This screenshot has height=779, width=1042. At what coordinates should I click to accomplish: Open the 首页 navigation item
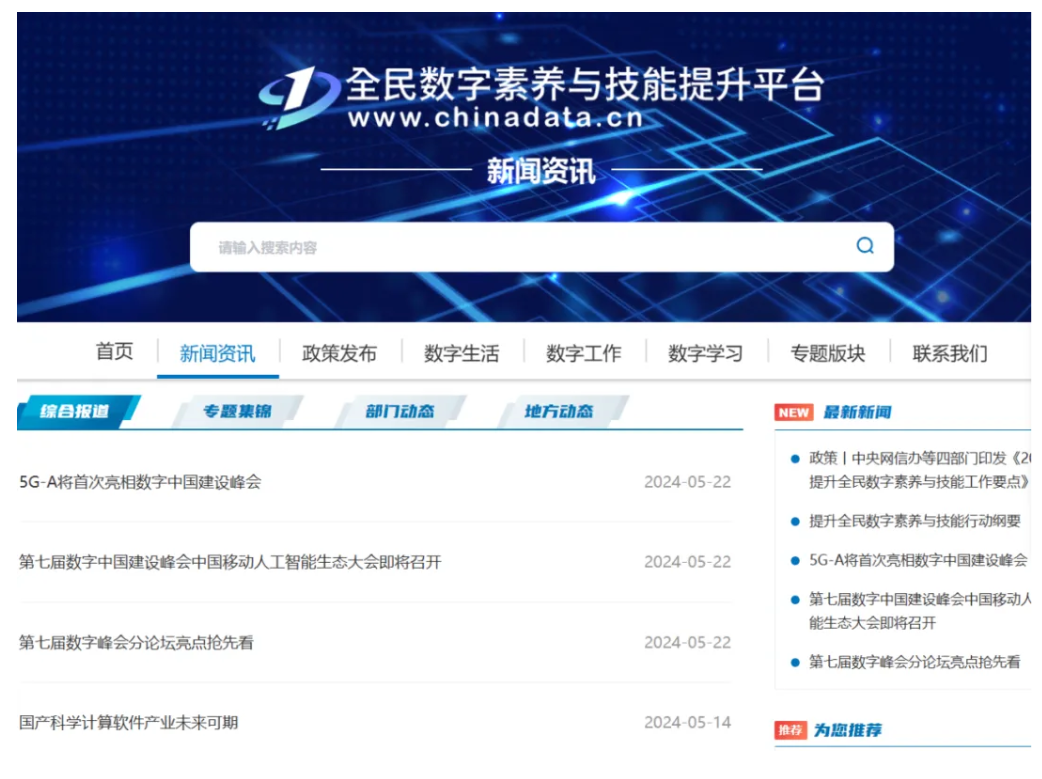(114, 352)
